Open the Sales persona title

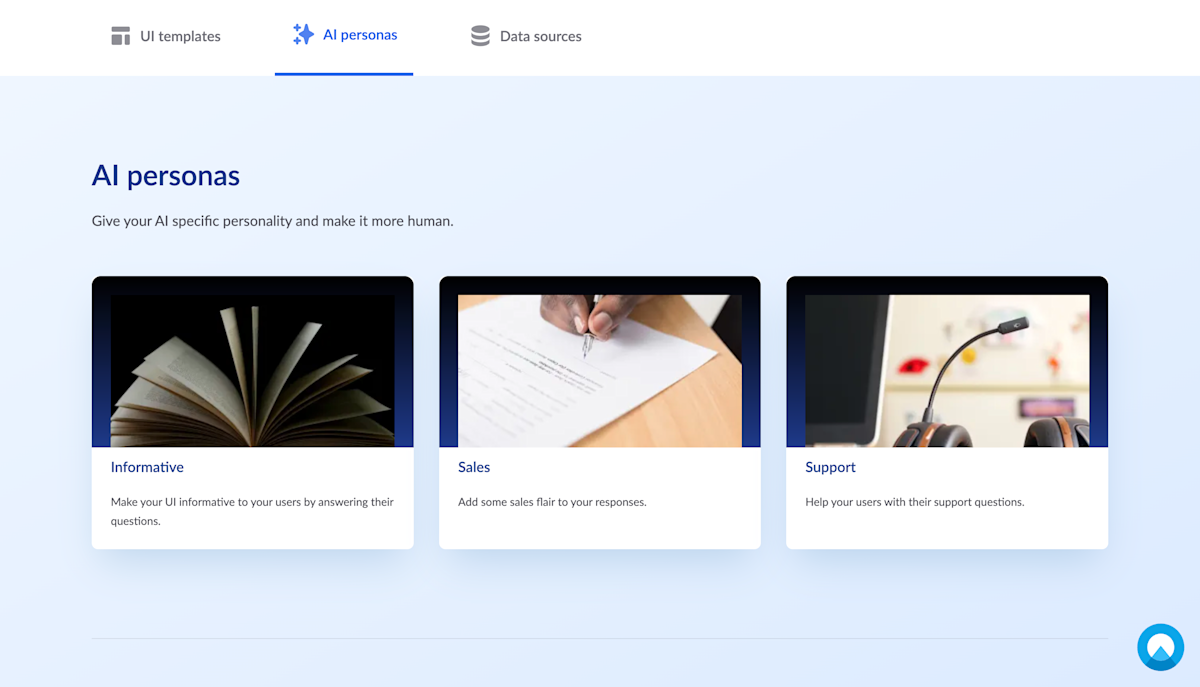click(474, 467)
